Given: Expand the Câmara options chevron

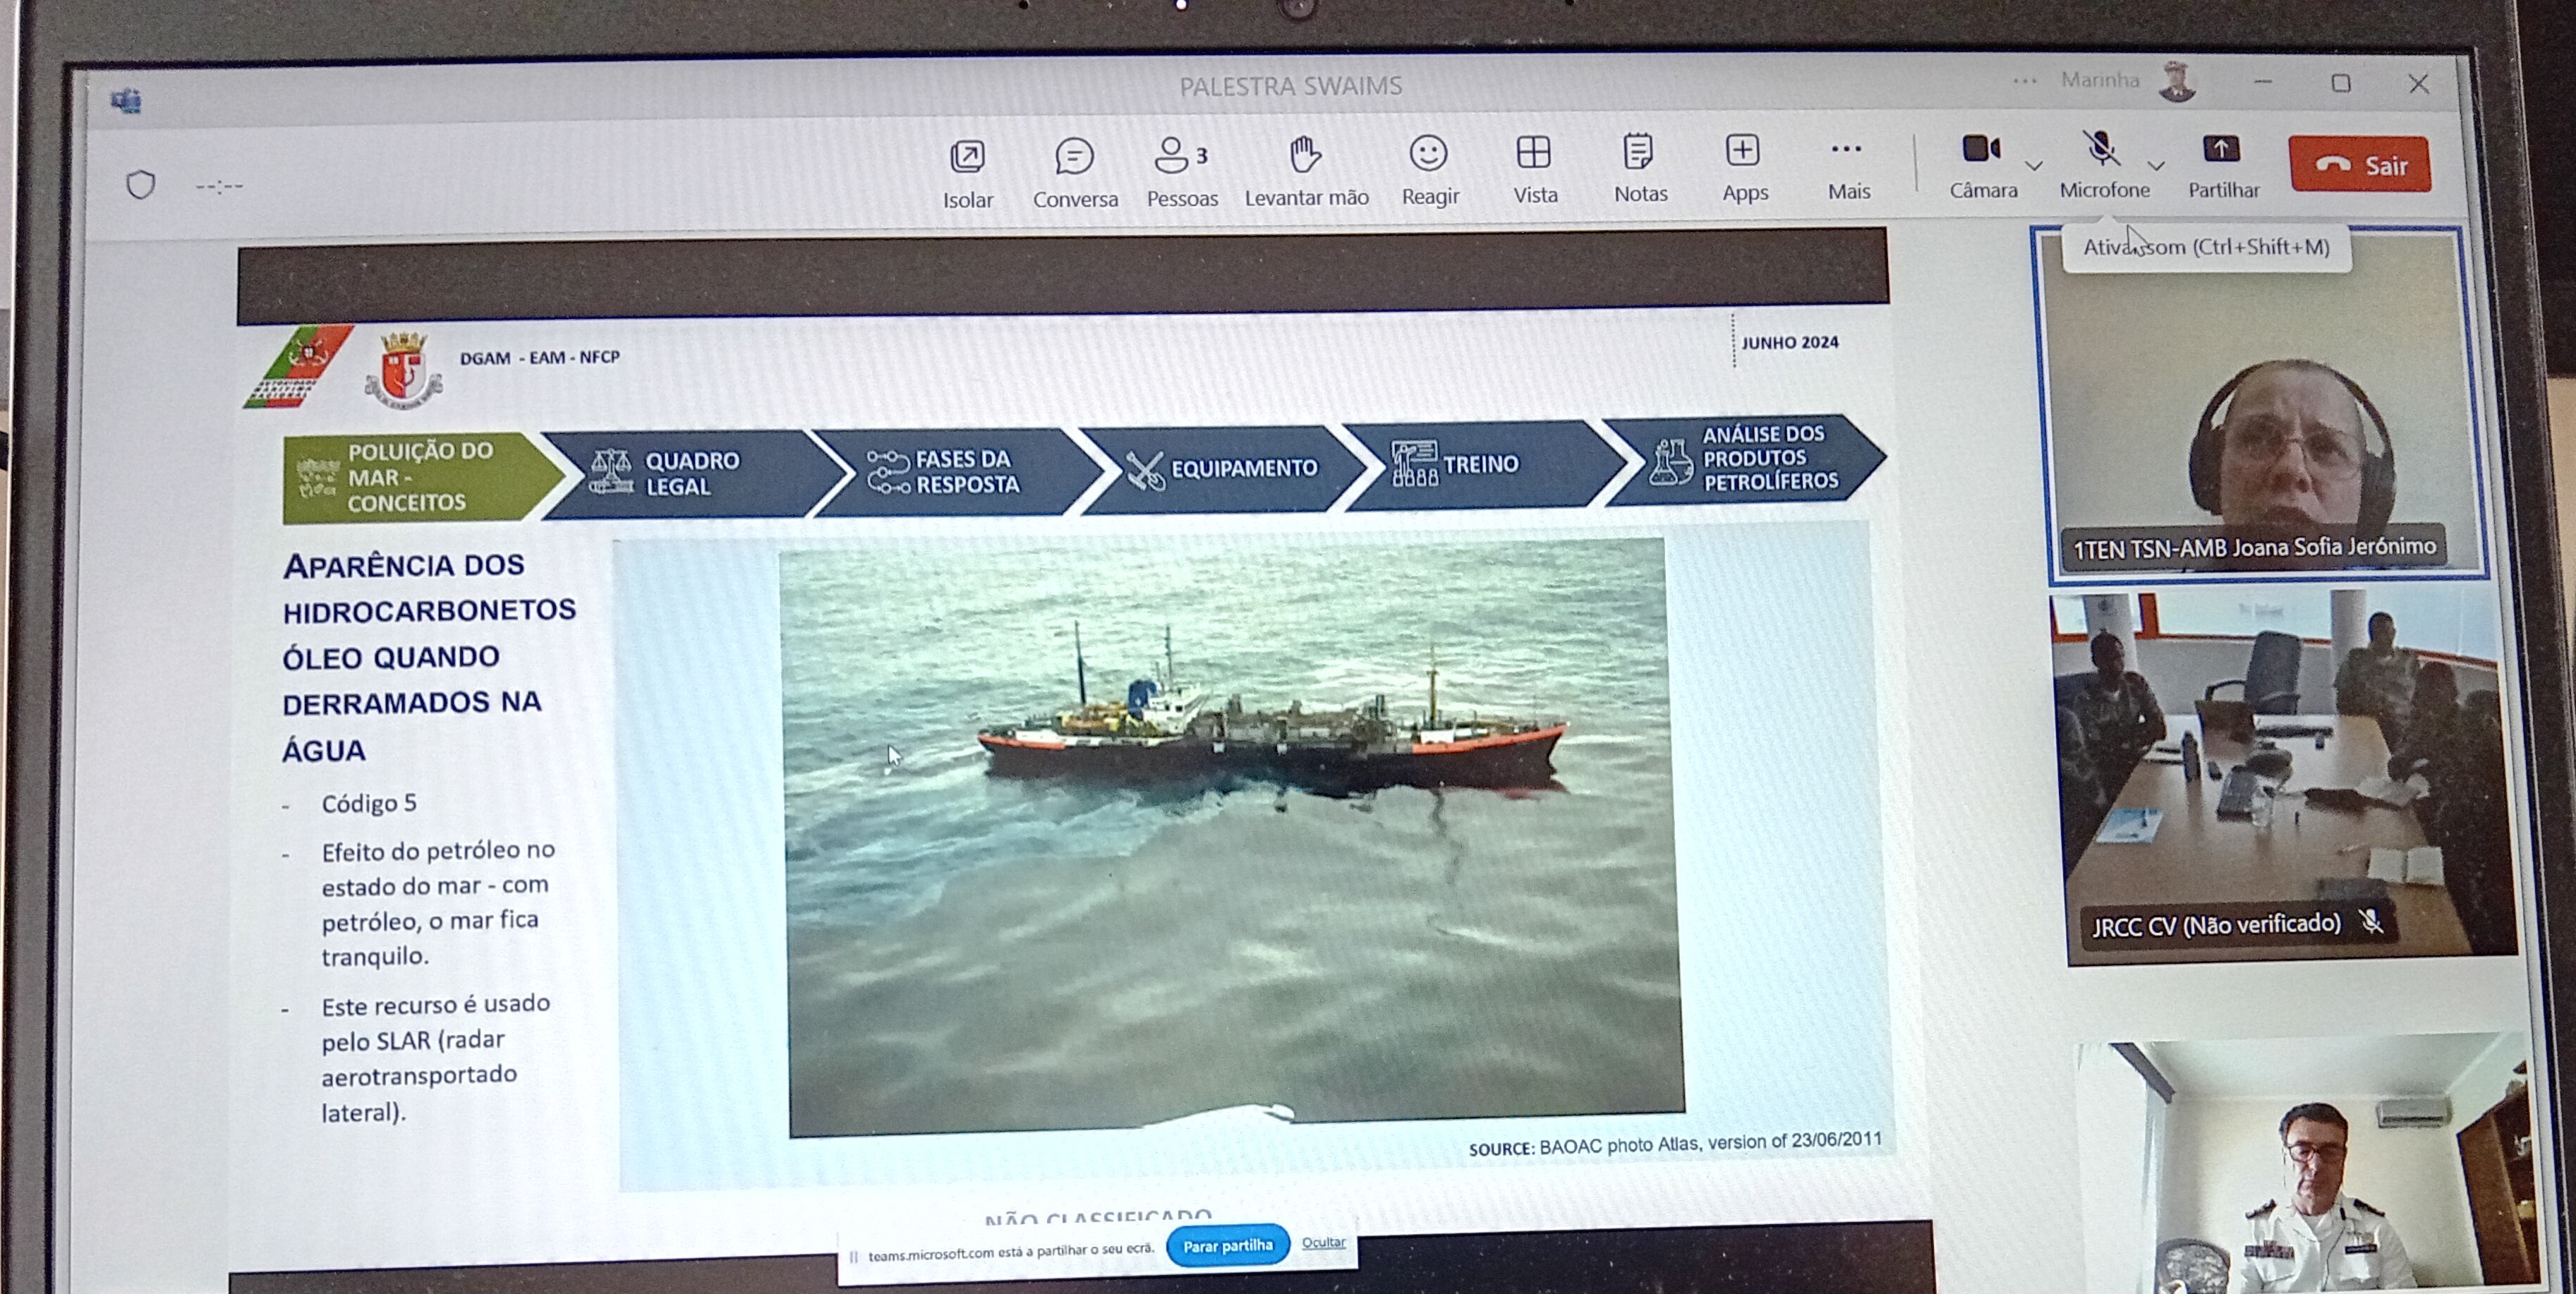Looking at the screenshot, I should pos(2033,166).
